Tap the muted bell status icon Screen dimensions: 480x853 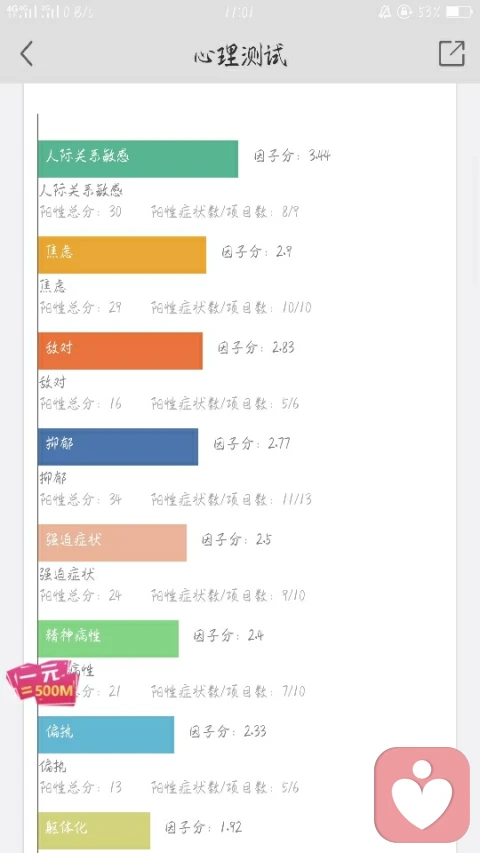click(385, 12)
